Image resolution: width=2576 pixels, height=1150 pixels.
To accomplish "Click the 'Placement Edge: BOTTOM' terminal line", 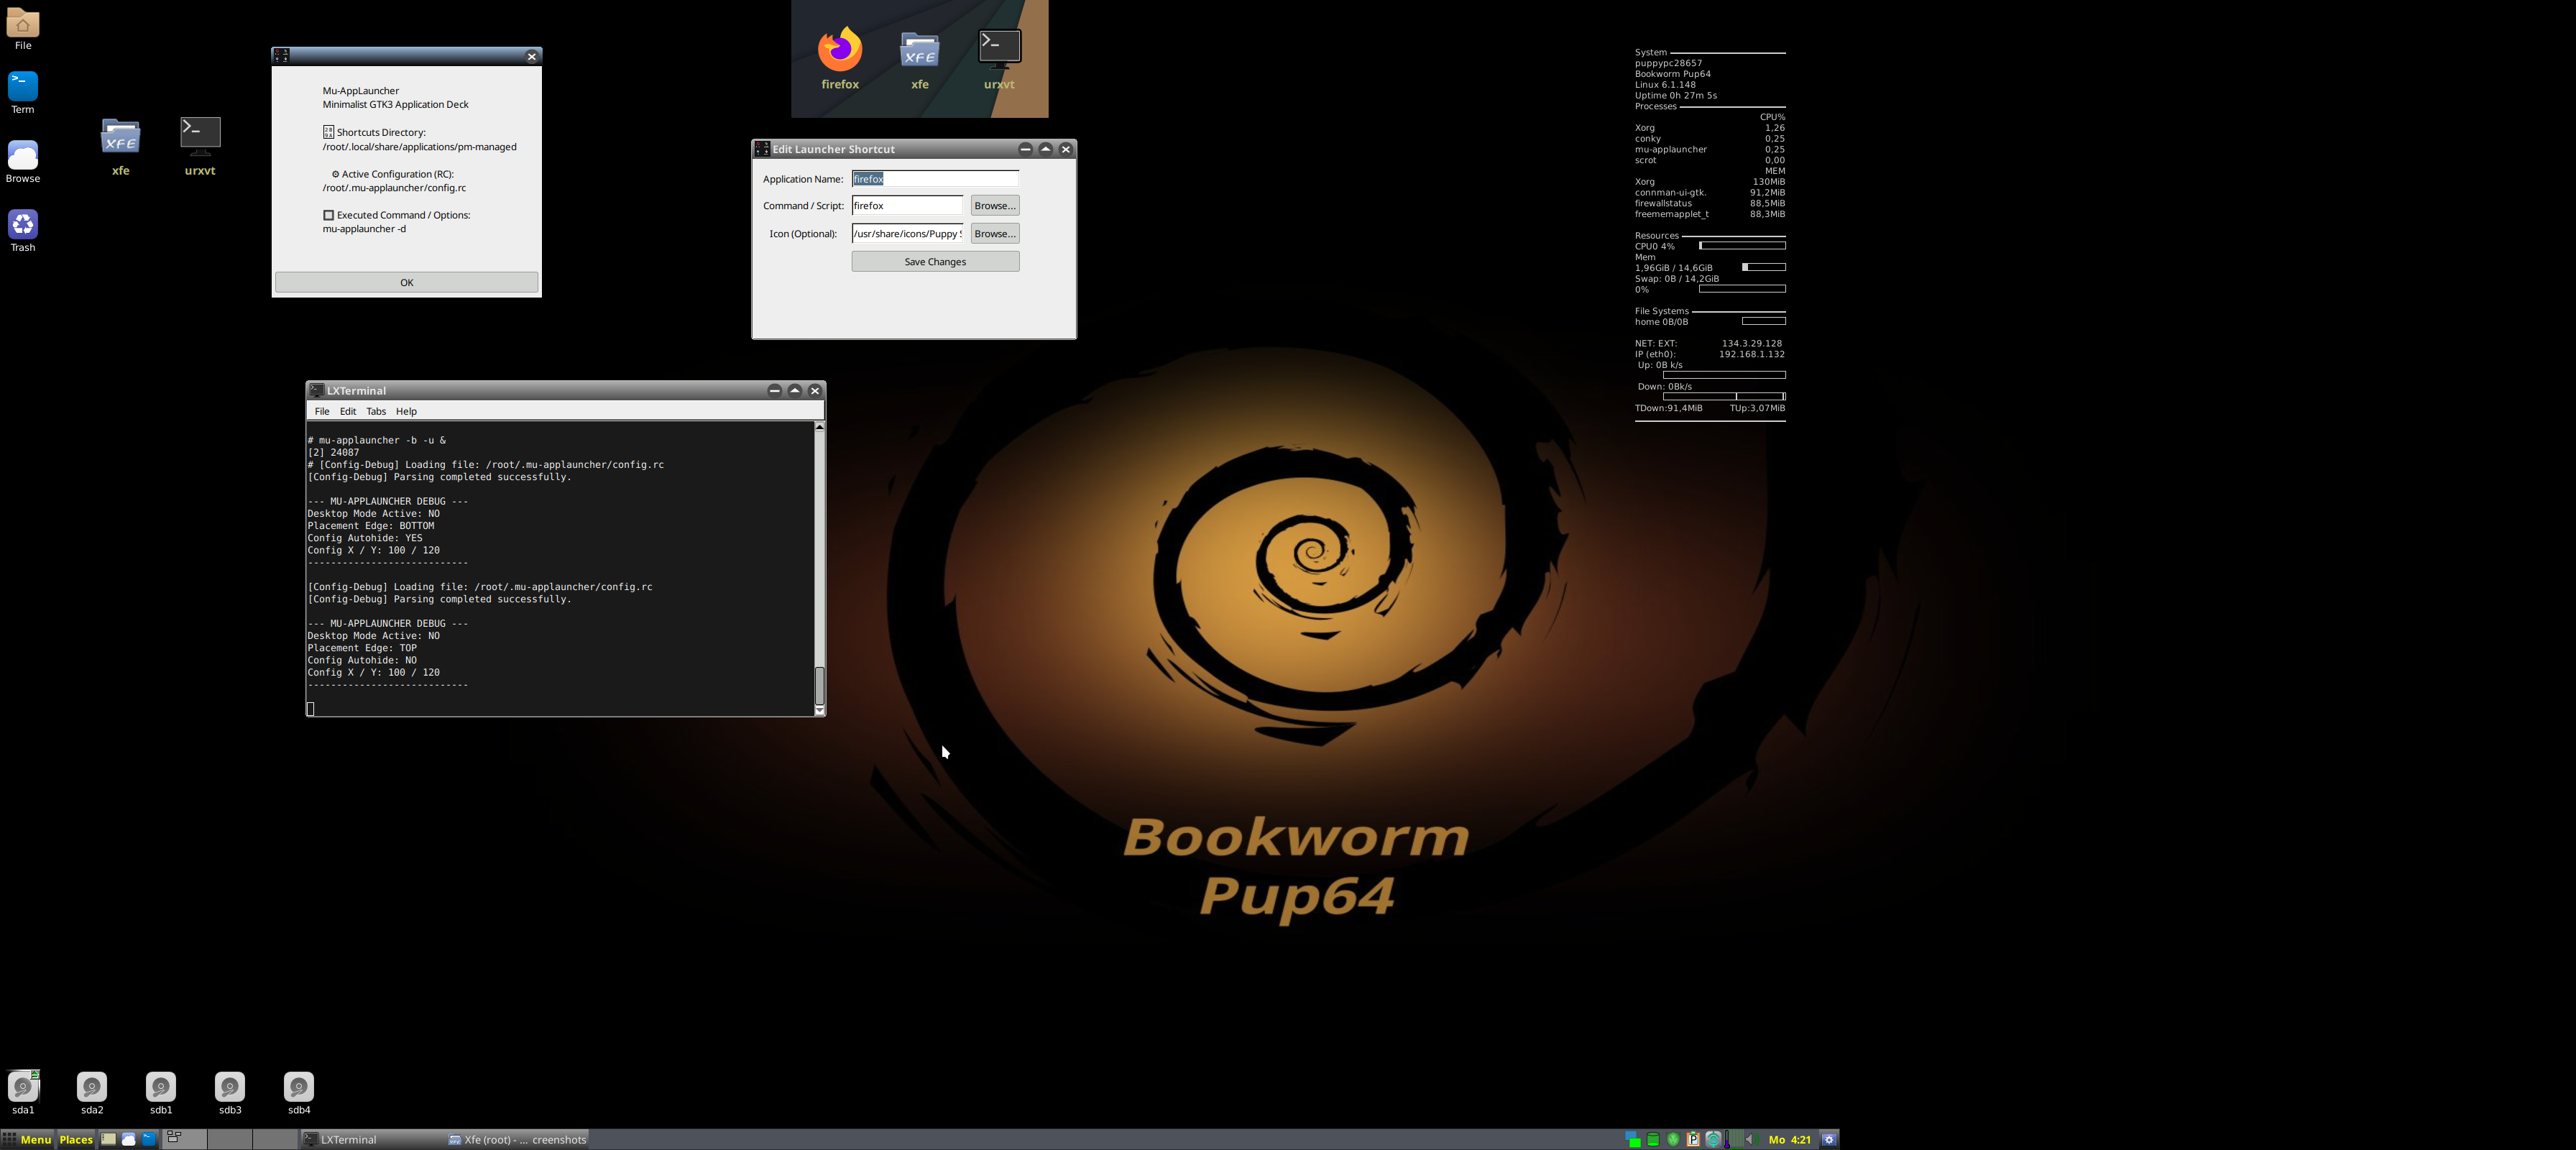I will (x=371, y=526).
